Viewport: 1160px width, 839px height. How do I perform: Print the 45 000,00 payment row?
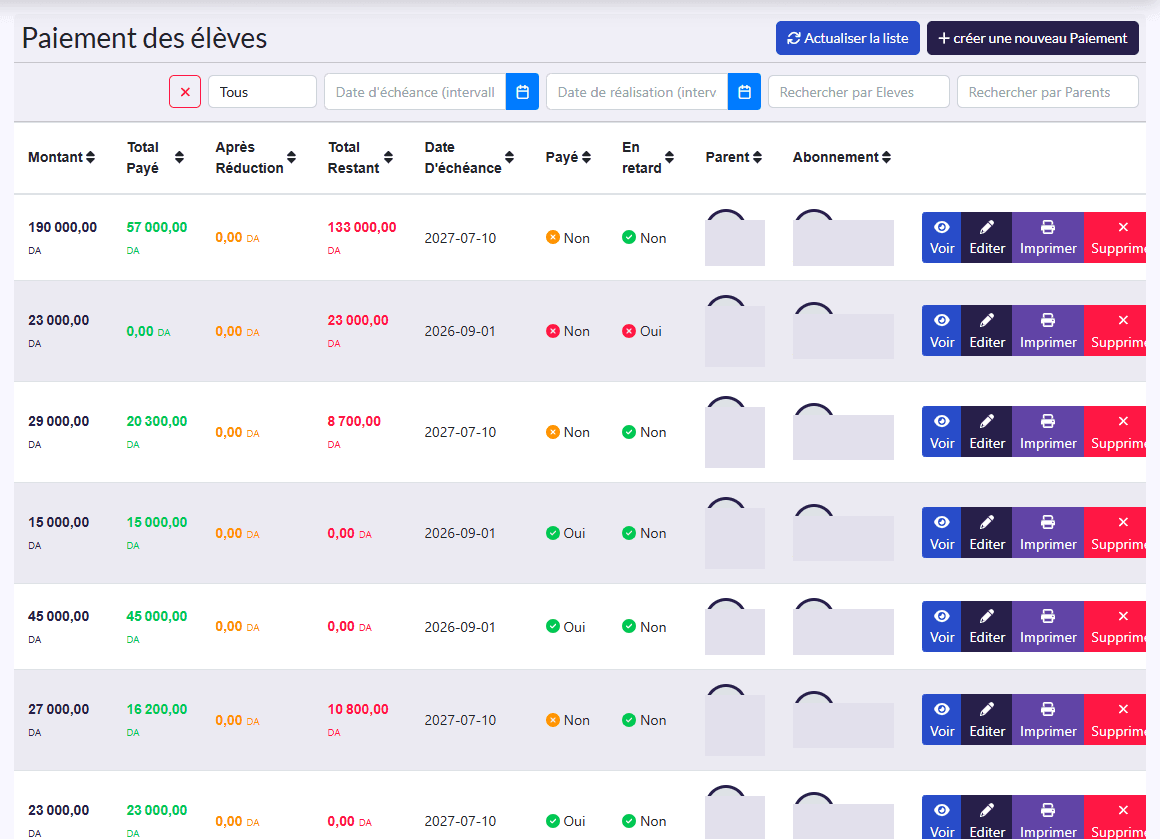[1048, 626]
